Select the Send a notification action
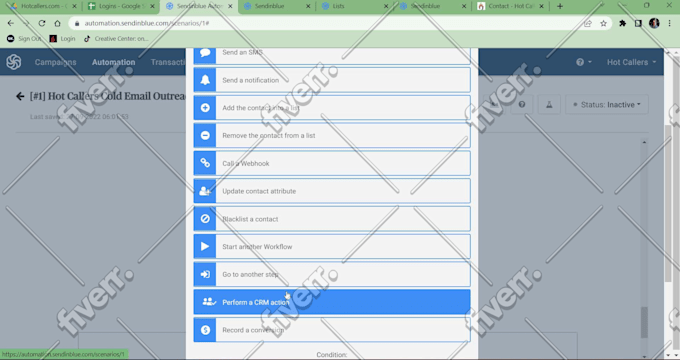 332,80
